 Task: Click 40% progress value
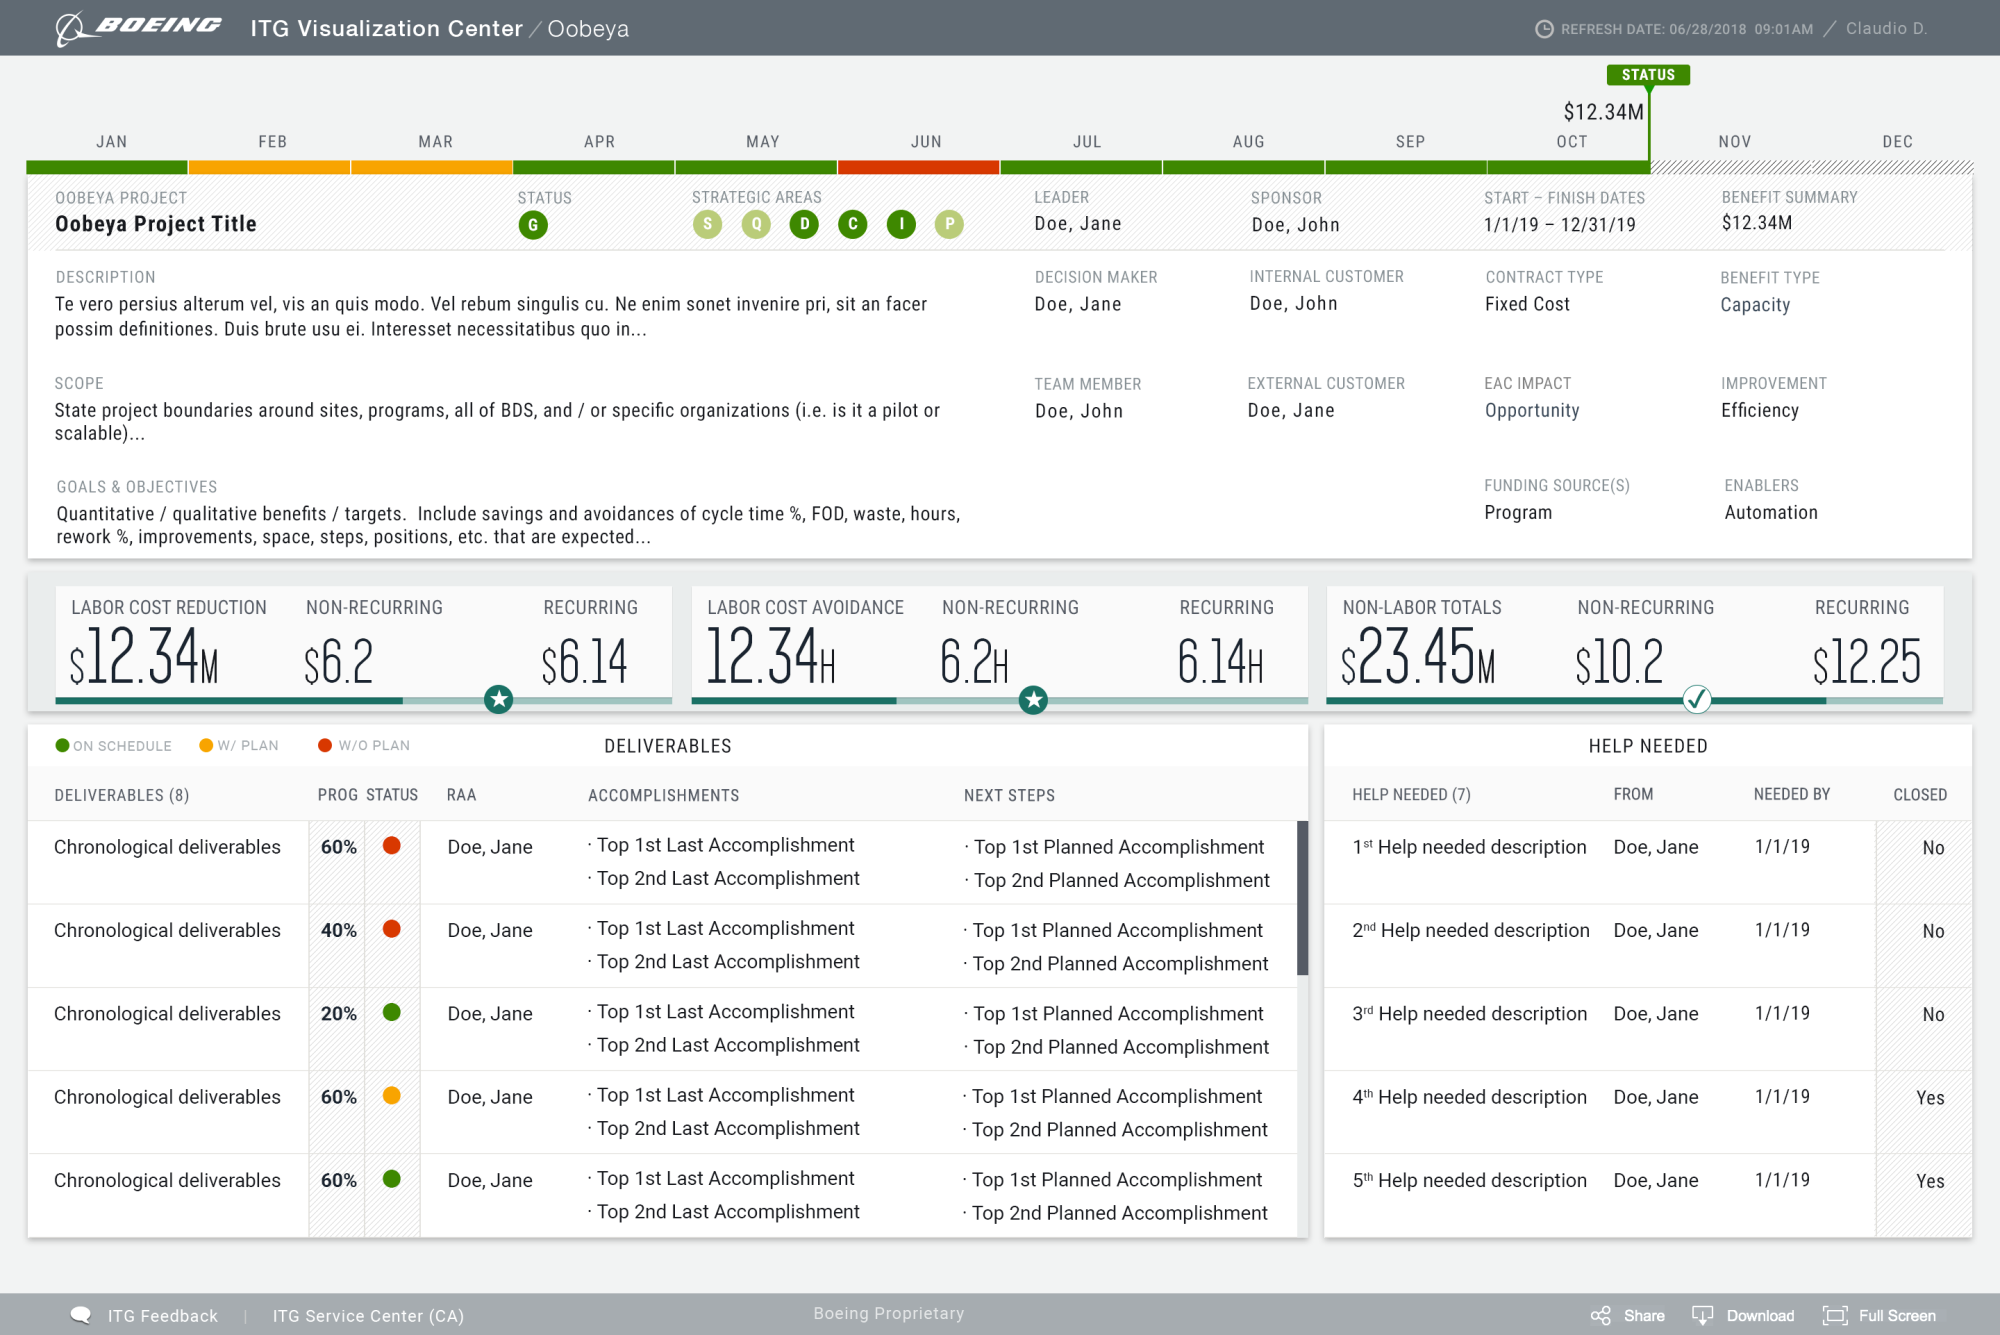click(x=339, y=930)
